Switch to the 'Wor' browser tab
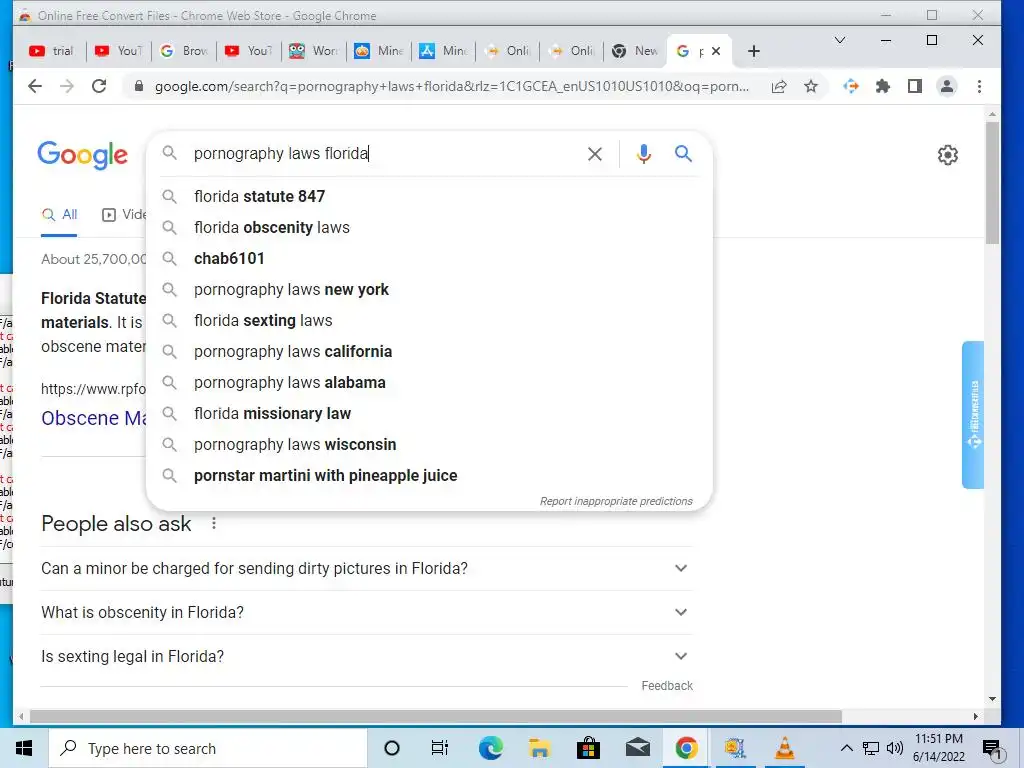This screenshot has width=1024, height=768. (314, 51)
